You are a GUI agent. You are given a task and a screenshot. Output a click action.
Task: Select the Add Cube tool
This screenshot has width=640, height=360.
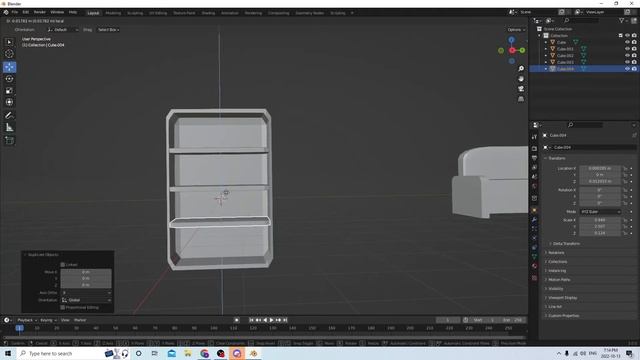point(9,140)
